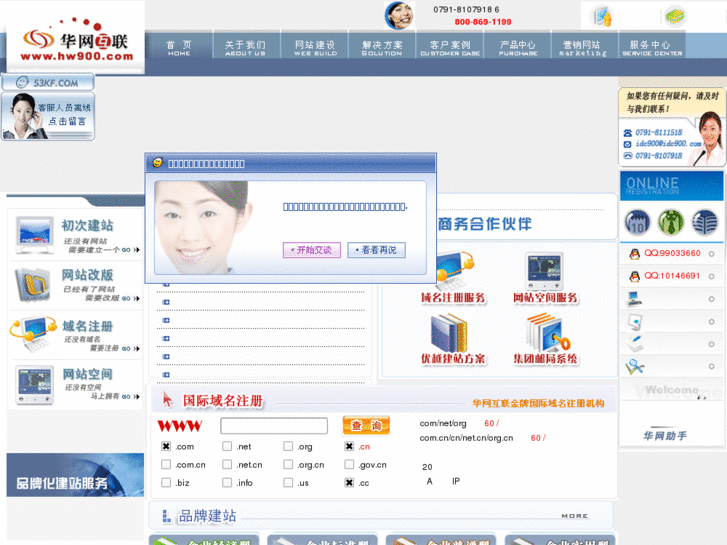
Task: Click the first news list bullet icon
Action: click(166, 284)
